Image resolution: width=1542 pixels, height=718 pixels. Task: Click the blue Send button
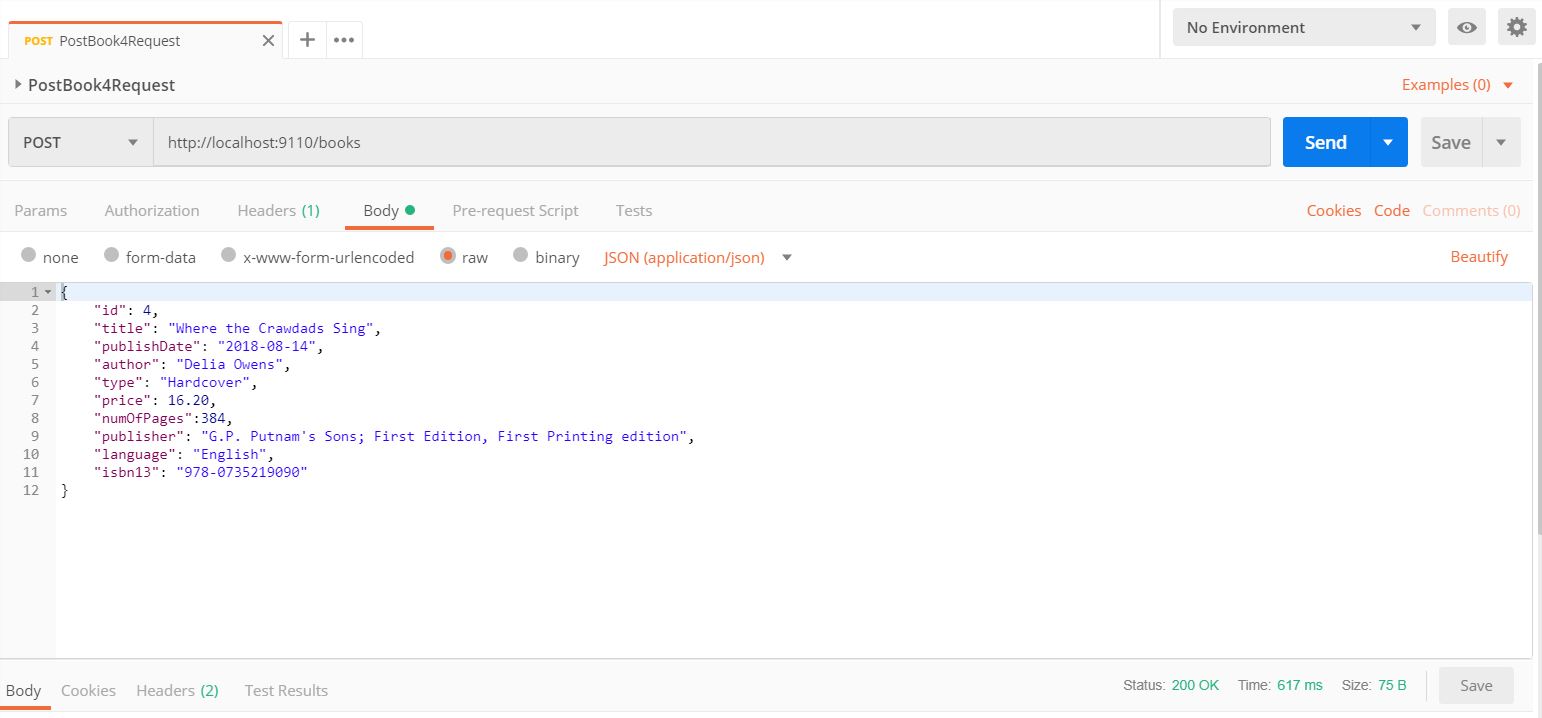pos(1325,142)
